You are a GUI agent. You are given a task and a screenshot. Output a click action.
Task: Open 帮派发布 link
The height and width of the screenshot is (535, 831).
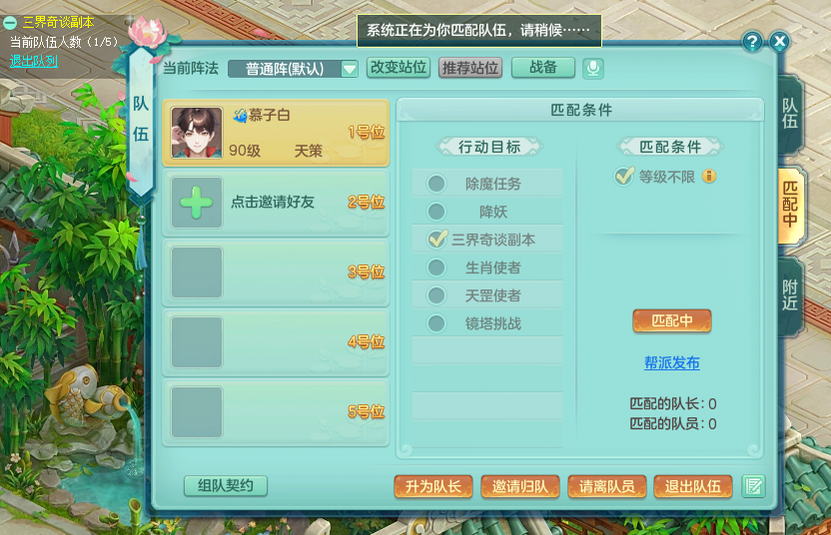pyautogui.click(x=671, y=363)
